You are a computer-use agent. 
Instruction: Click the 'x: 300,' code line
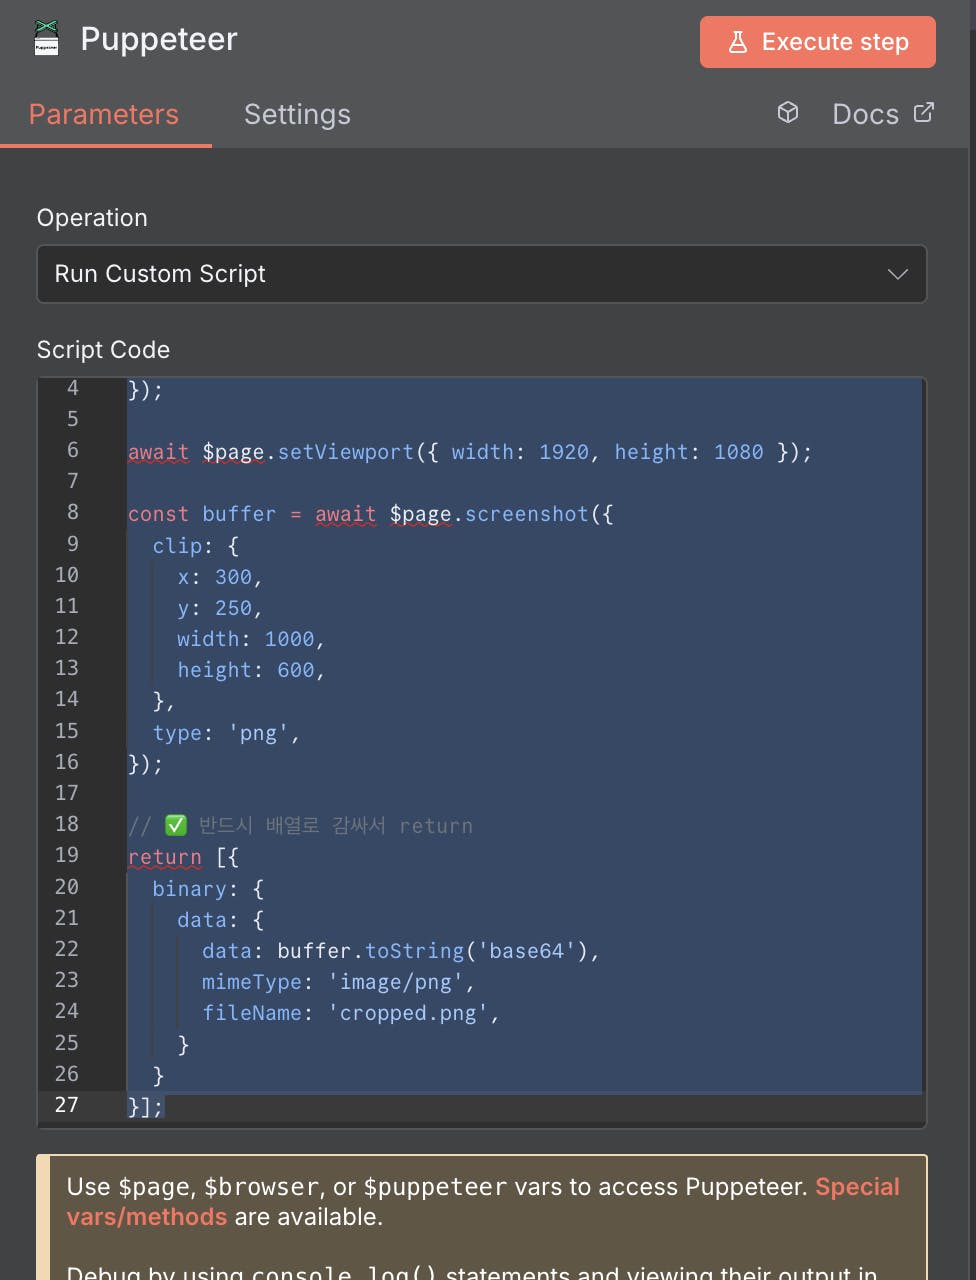click(x=220, y=577)
